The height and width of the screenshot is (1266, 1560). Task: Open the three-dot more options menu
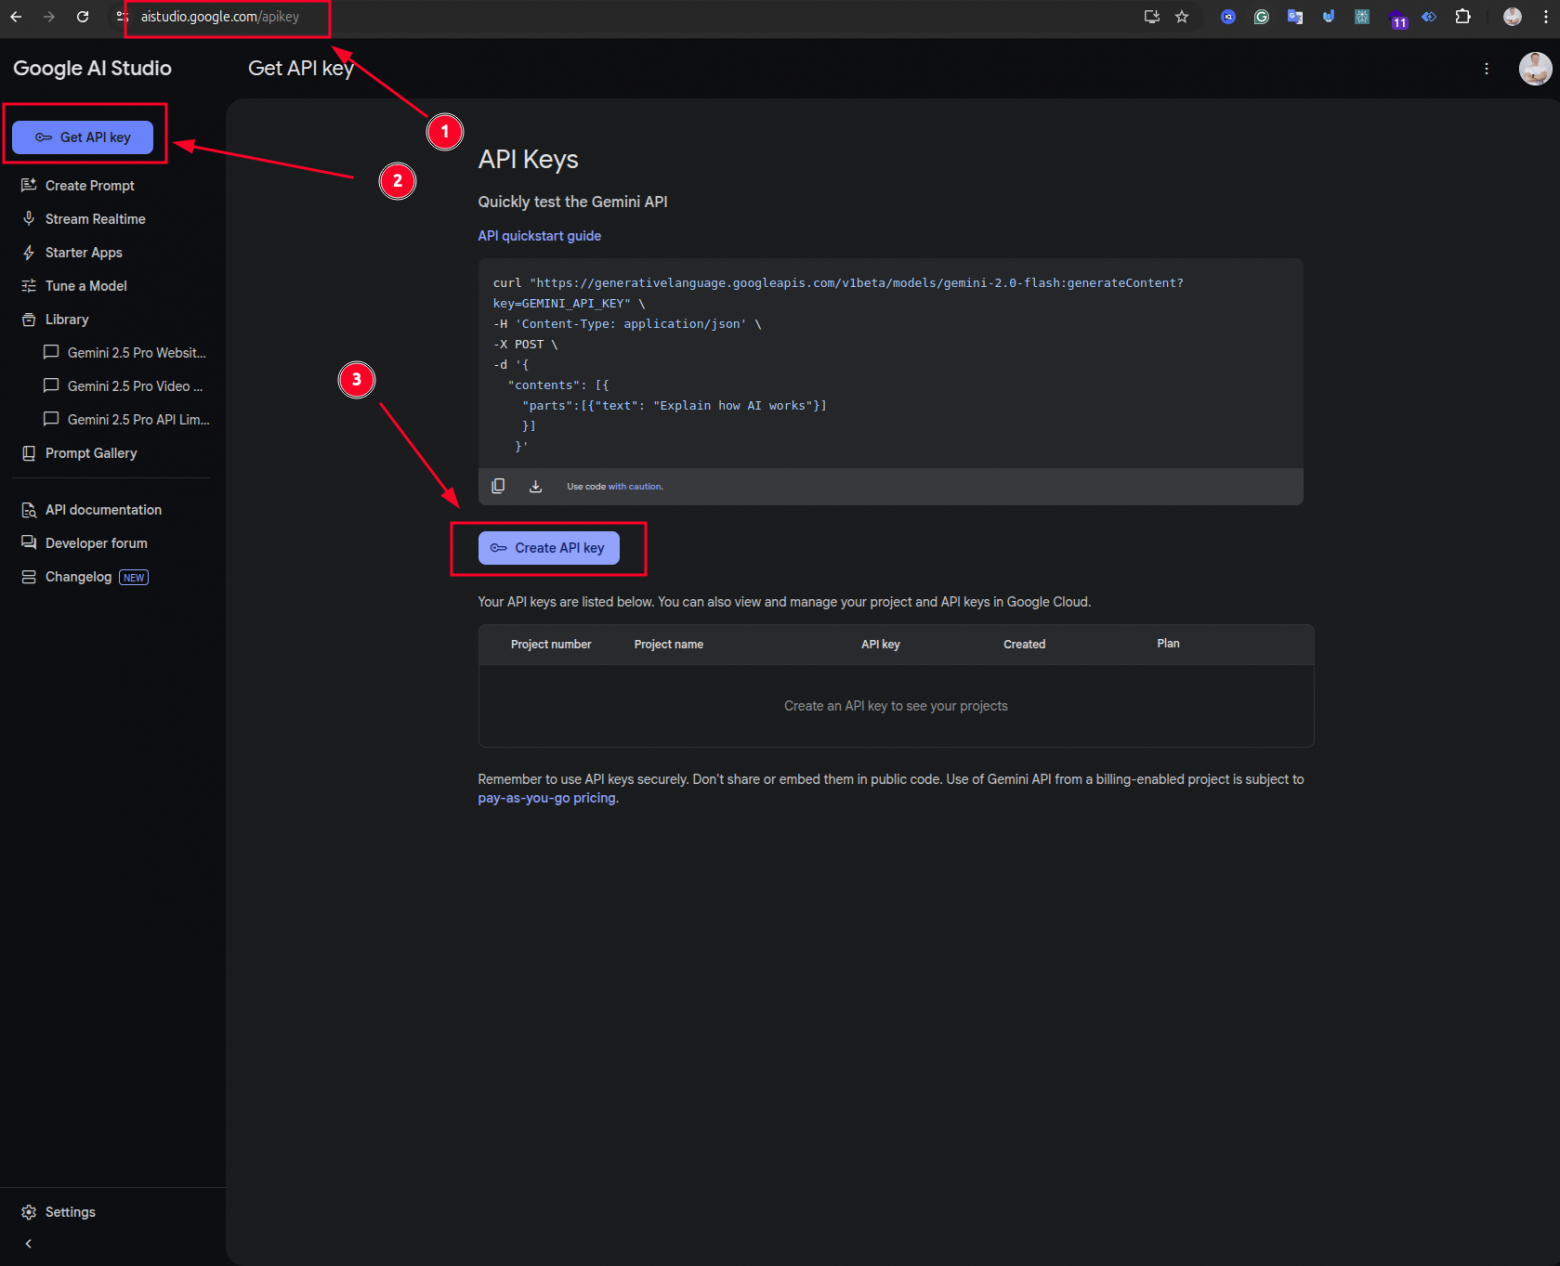point(1486,69)
